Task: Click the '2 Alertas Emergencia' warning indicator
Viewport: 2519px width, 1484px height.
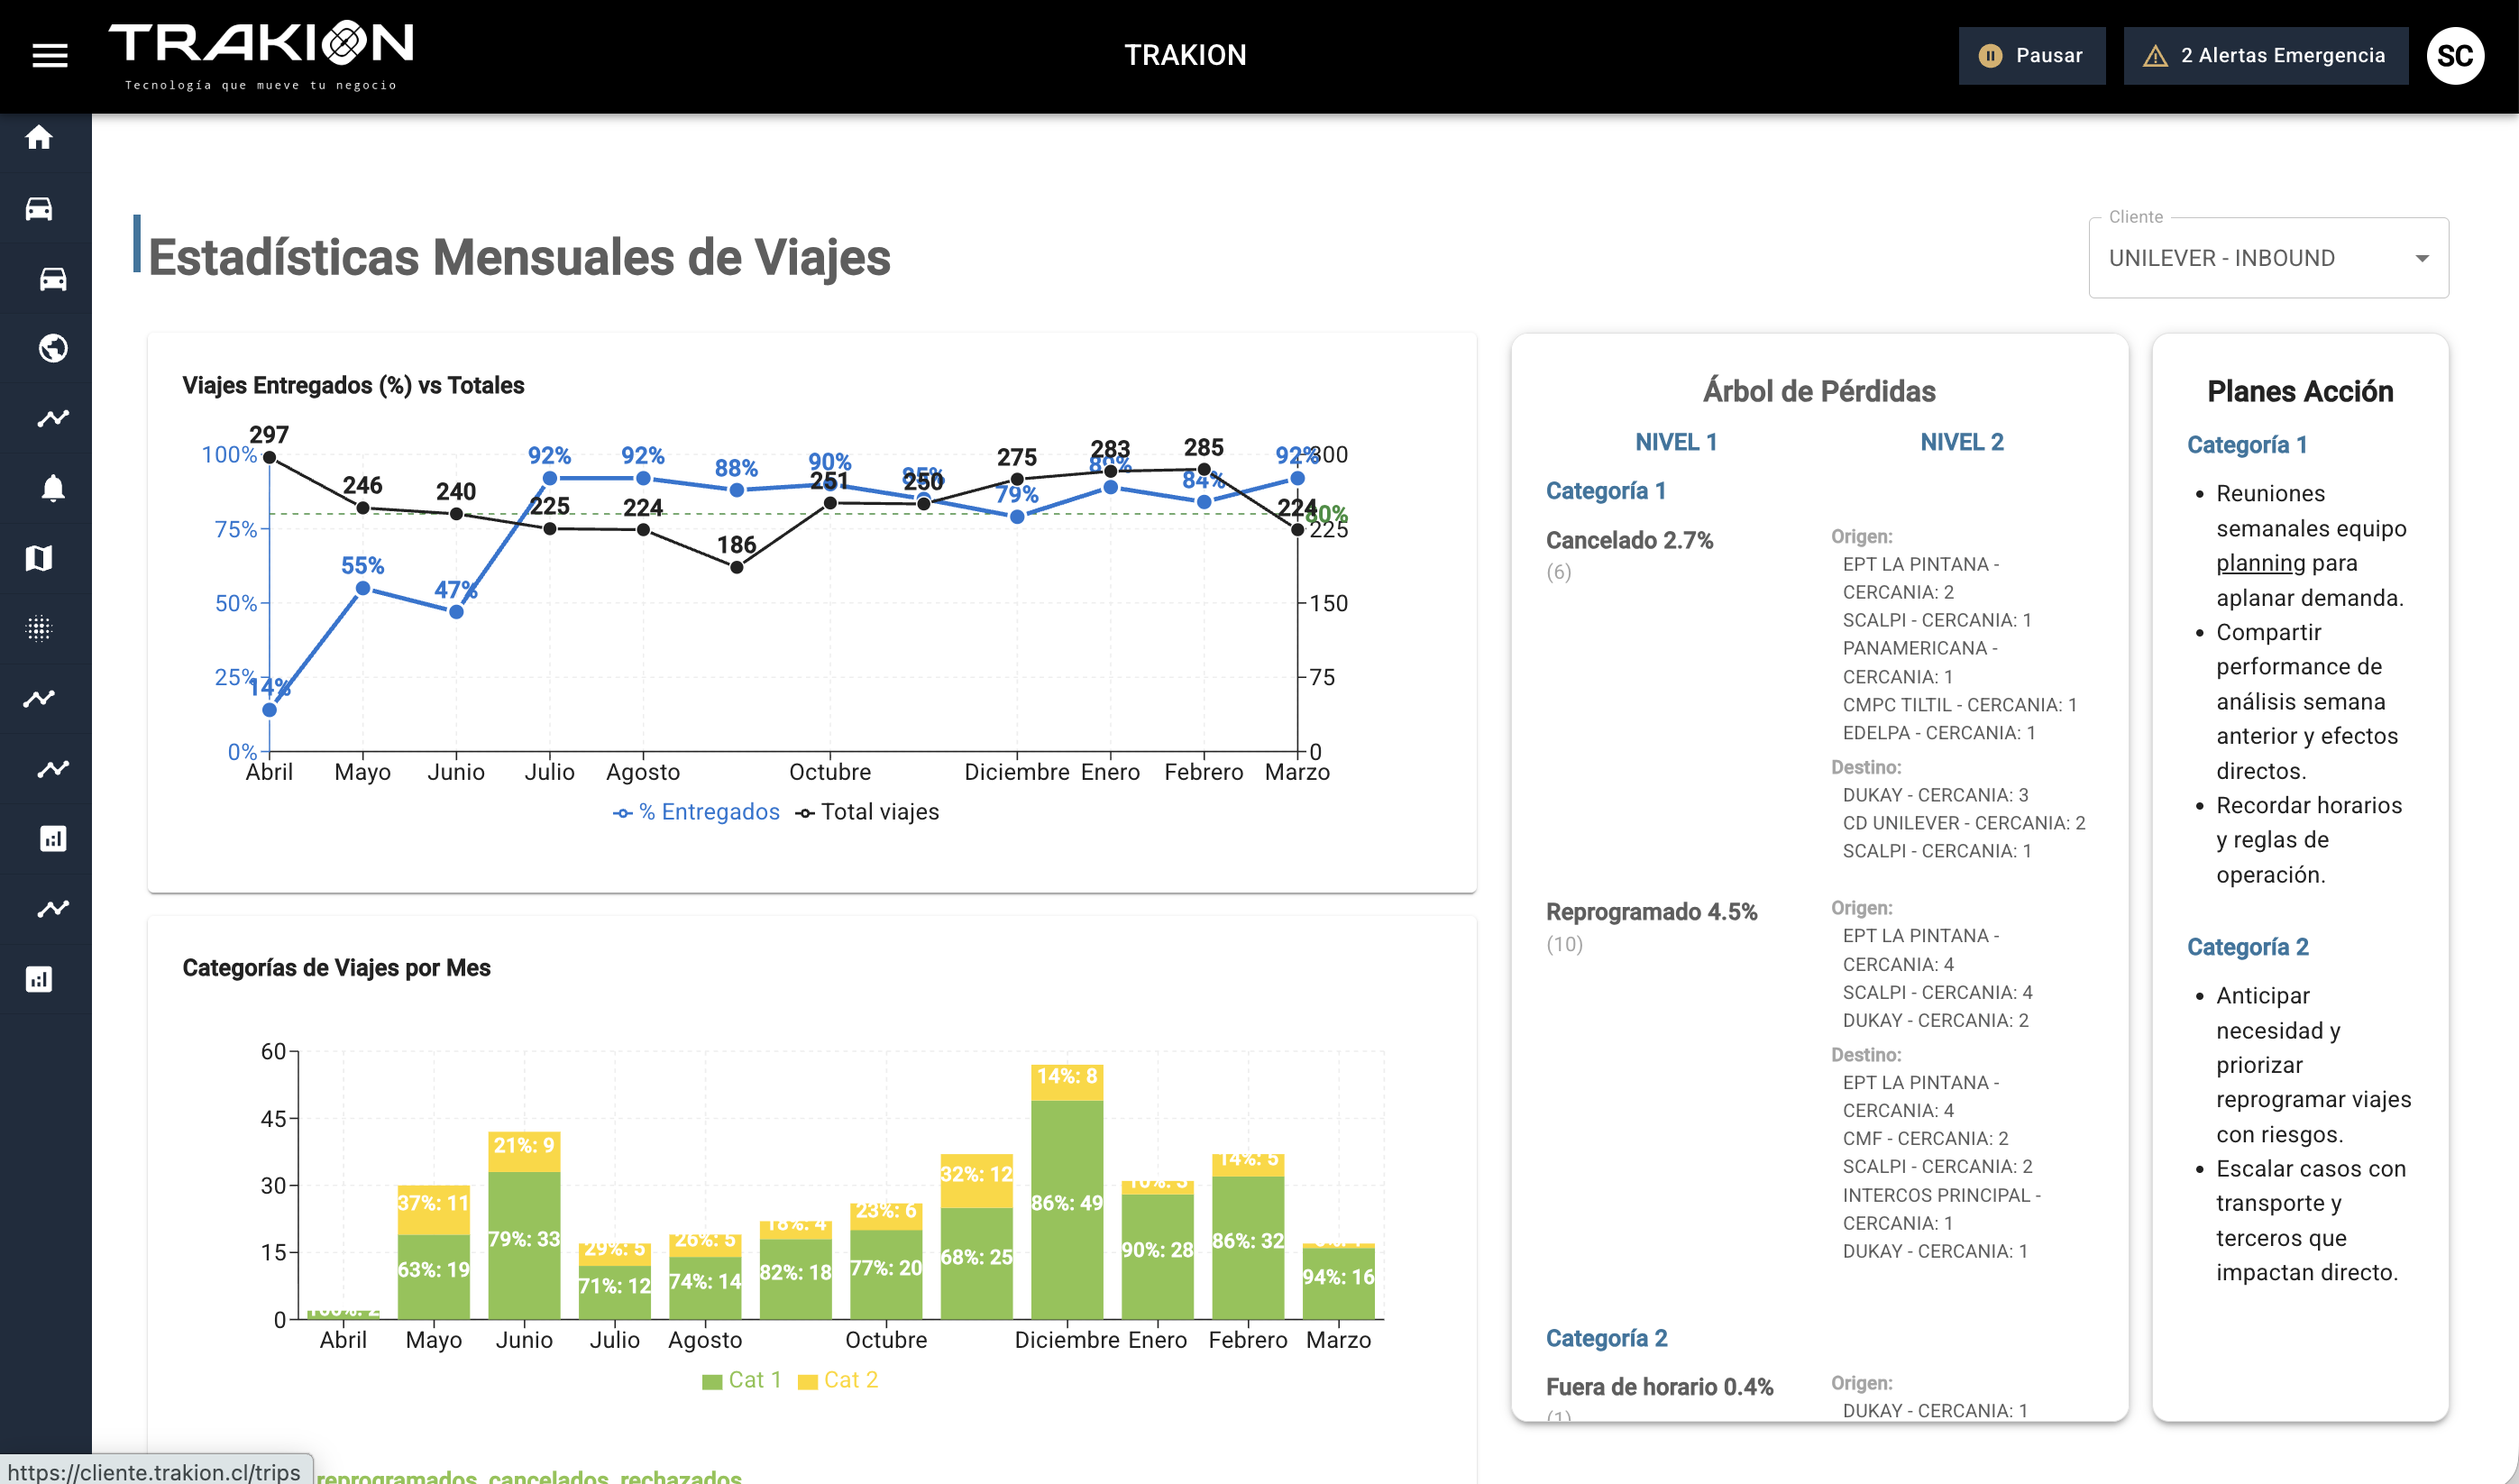Action: point(2266,55)
